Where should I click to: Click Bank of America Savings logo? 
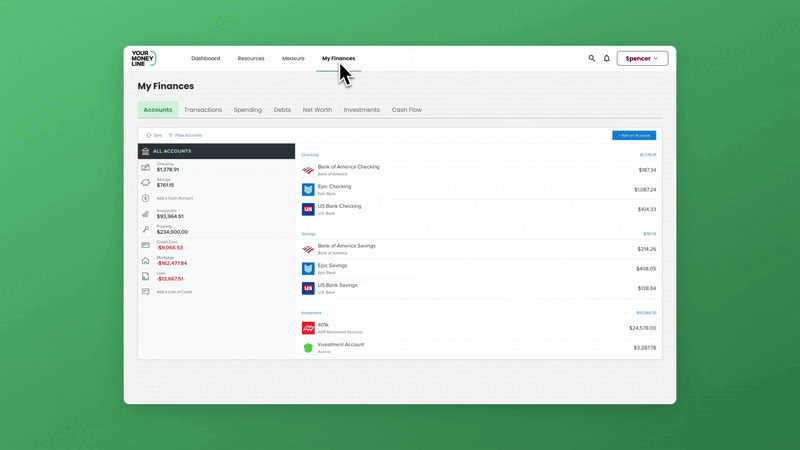point(308,249)
